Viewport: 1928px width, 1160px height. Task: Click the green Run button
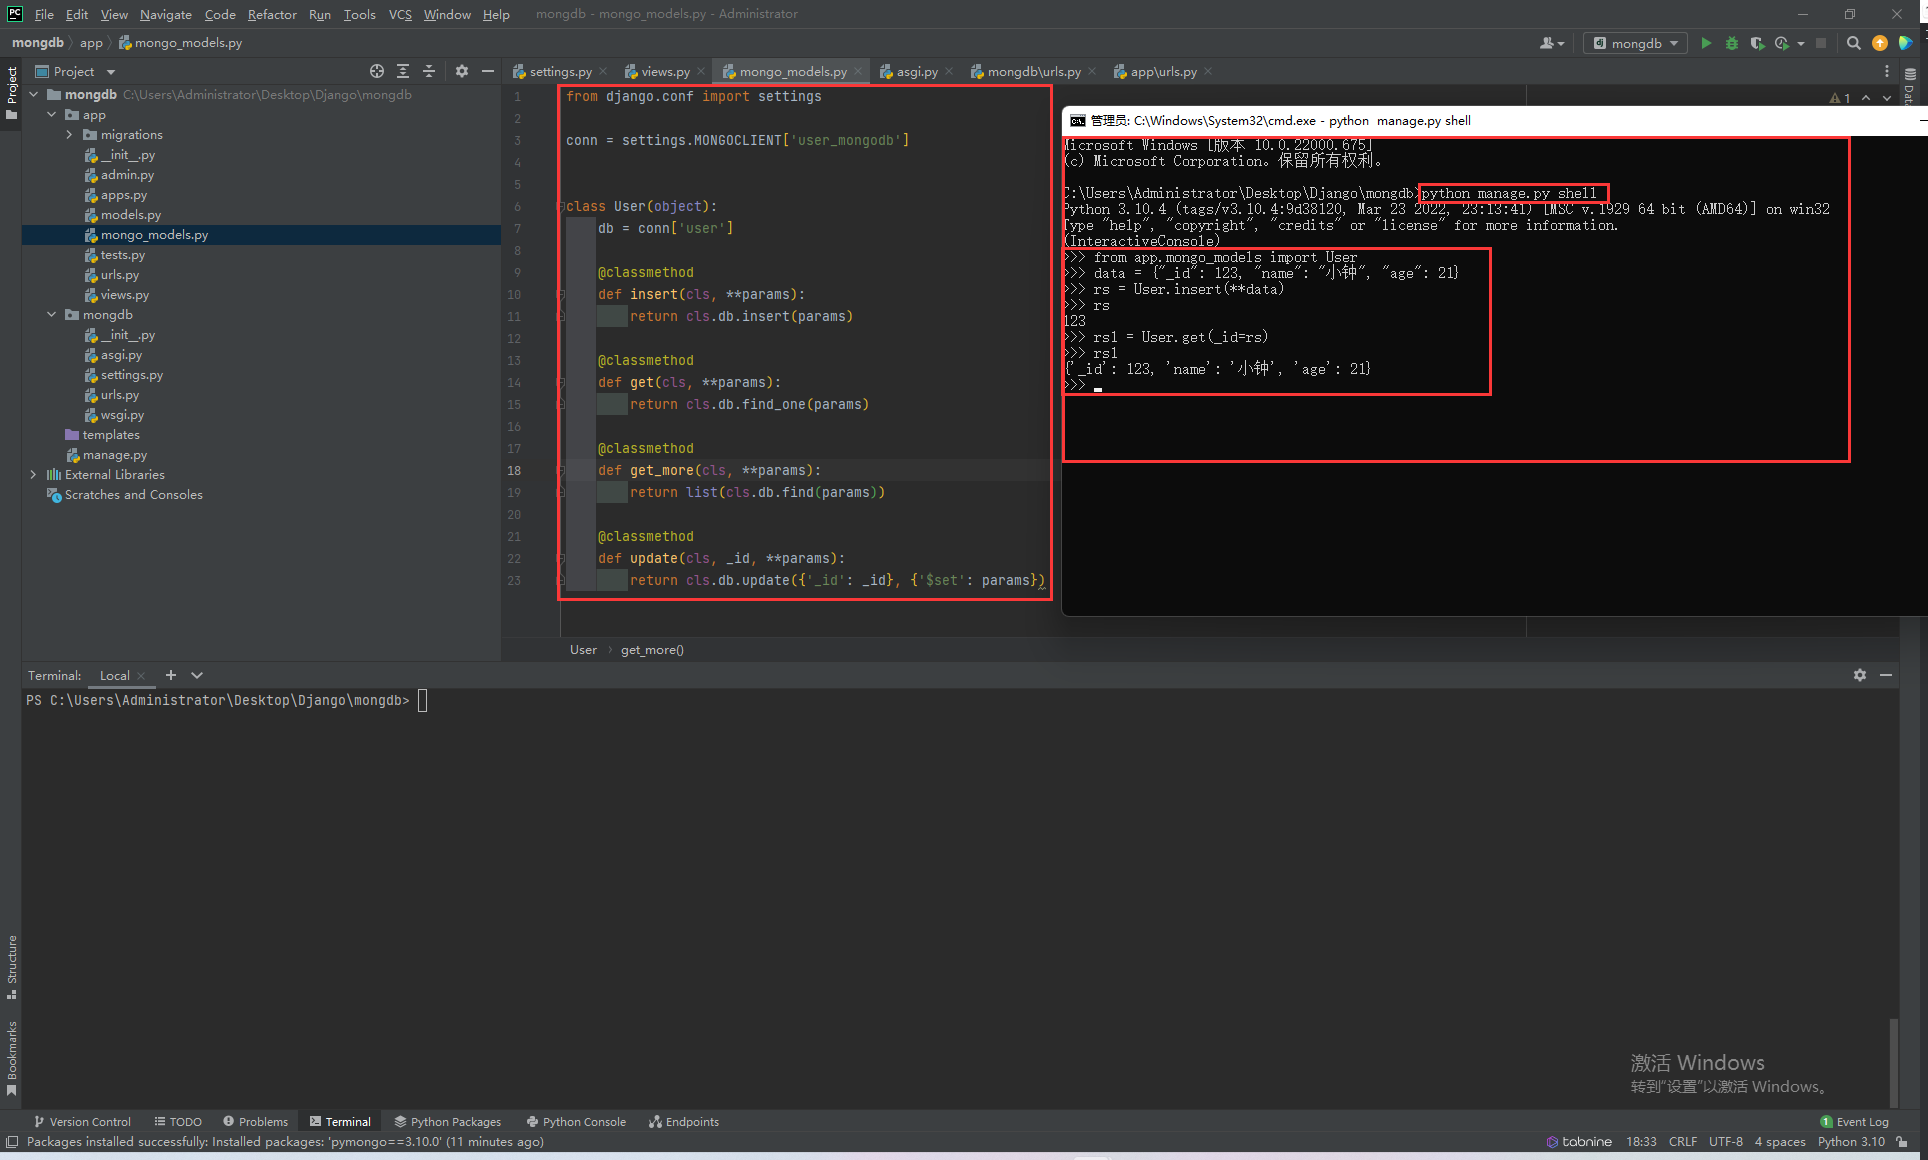coord(1706,43)
